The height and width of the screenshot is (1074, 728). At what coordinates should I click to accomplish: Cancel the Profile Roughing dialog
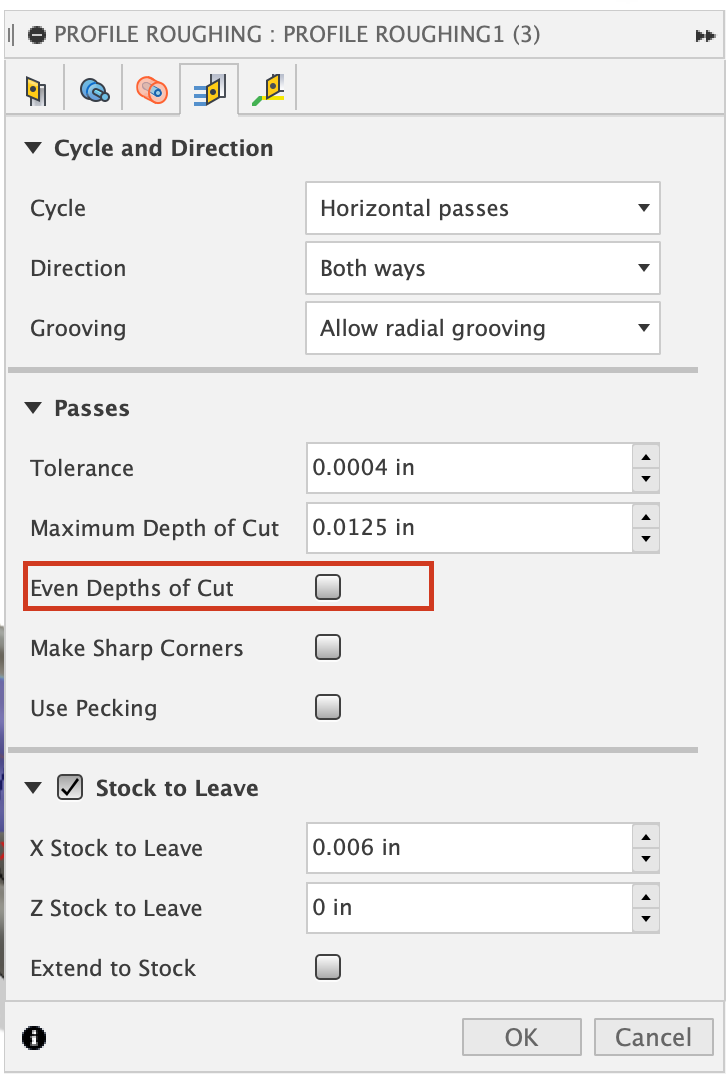pos(653,1037)
